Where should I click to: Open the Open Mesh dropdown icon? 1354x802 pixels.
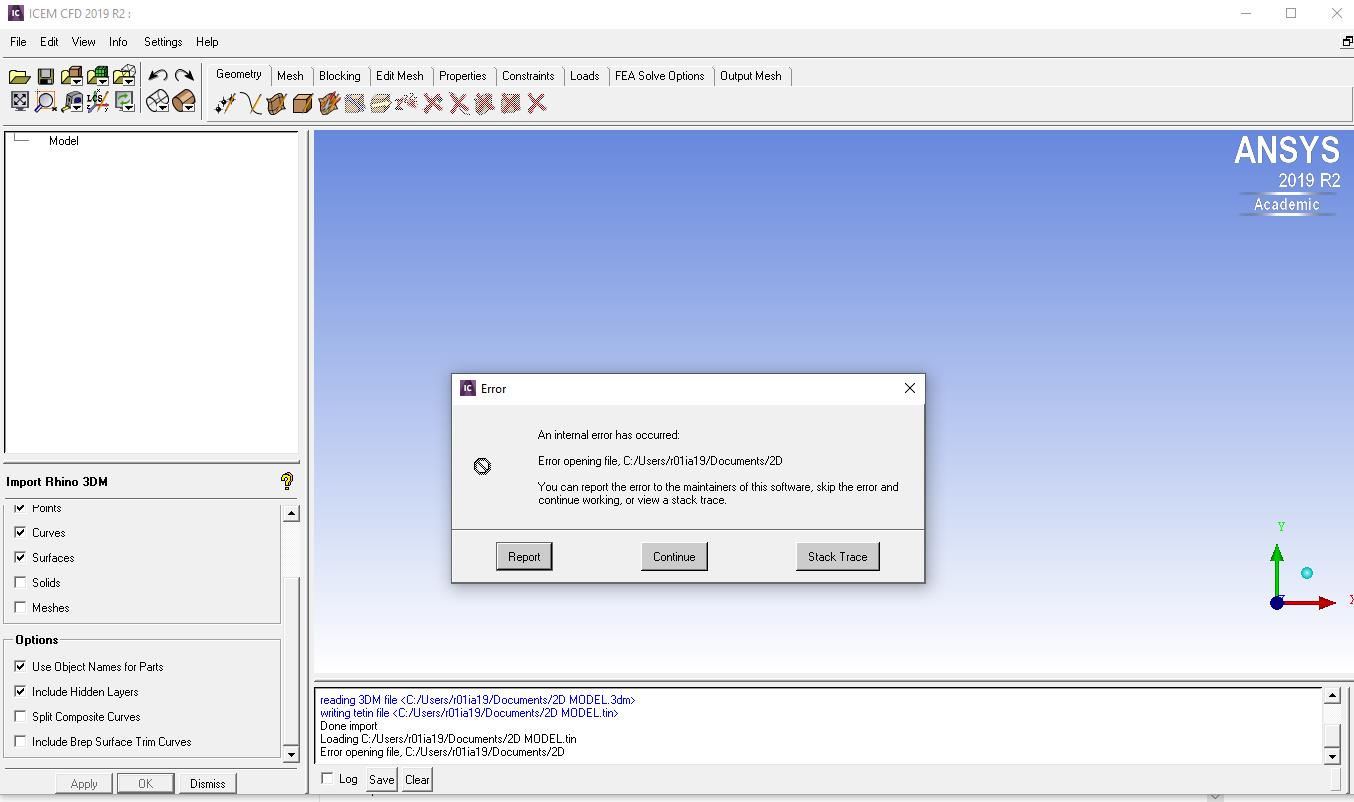97,76
